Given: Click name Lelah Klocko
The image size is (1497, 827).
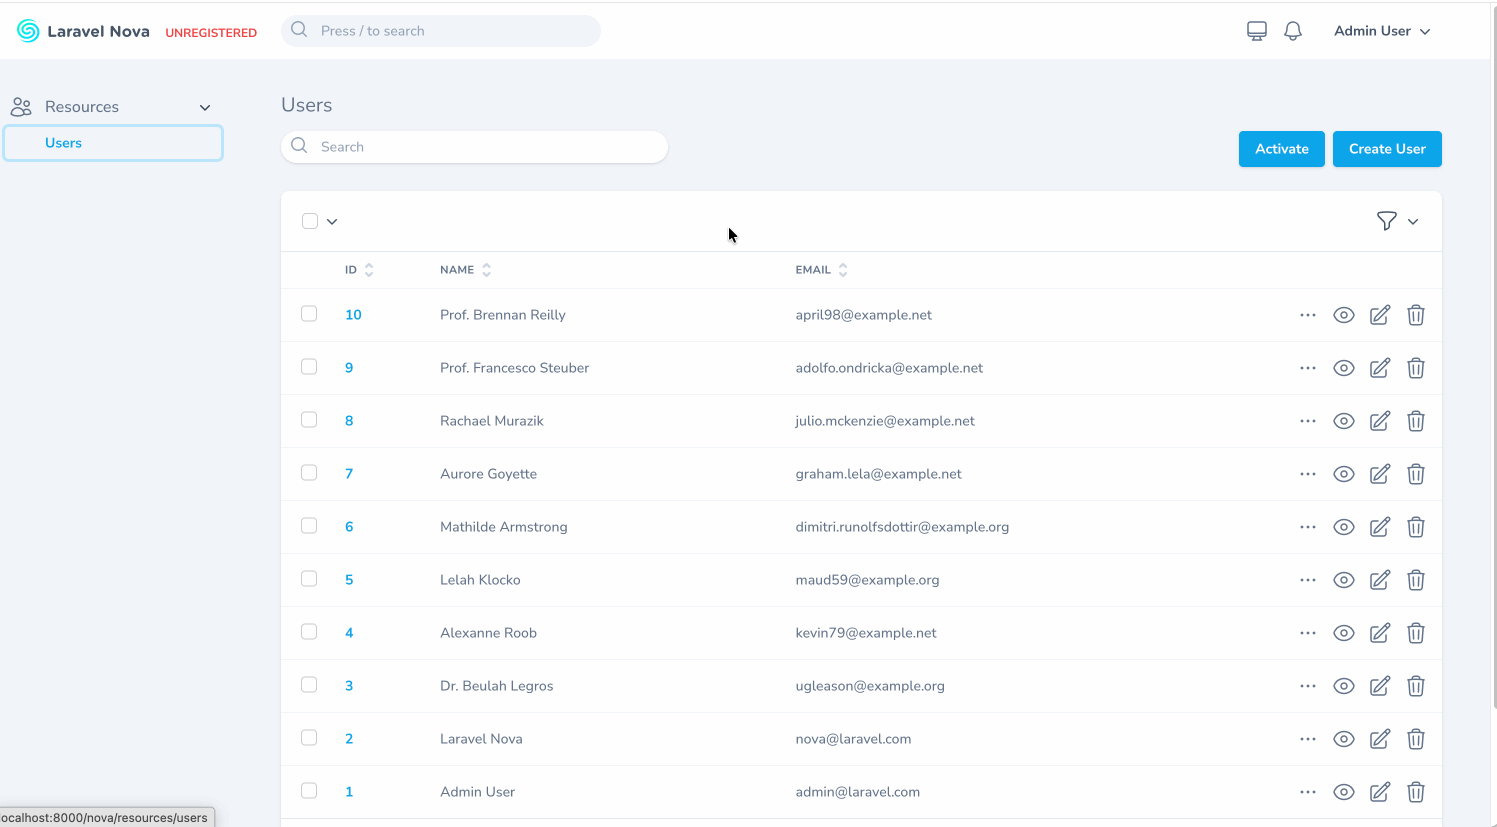Looking at the screenshot, I should pos(480,580).
